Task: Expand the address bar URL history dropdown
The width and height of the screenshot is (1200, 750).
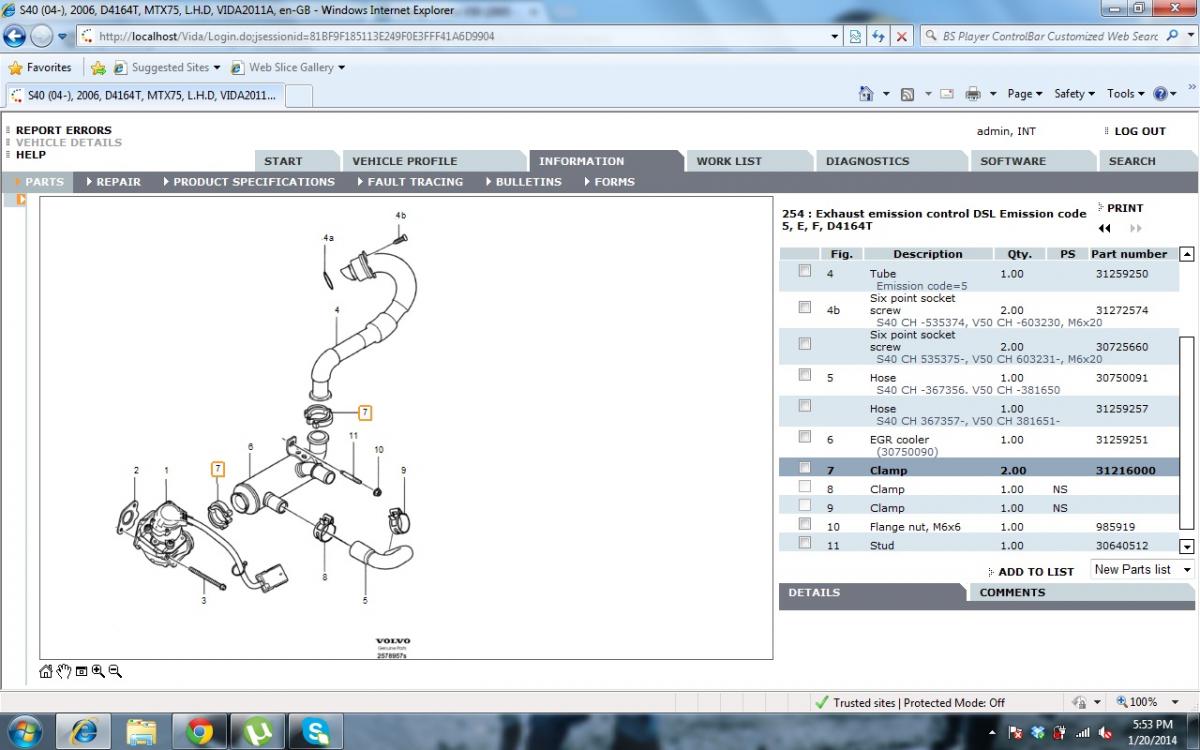Action: [836, 36]
